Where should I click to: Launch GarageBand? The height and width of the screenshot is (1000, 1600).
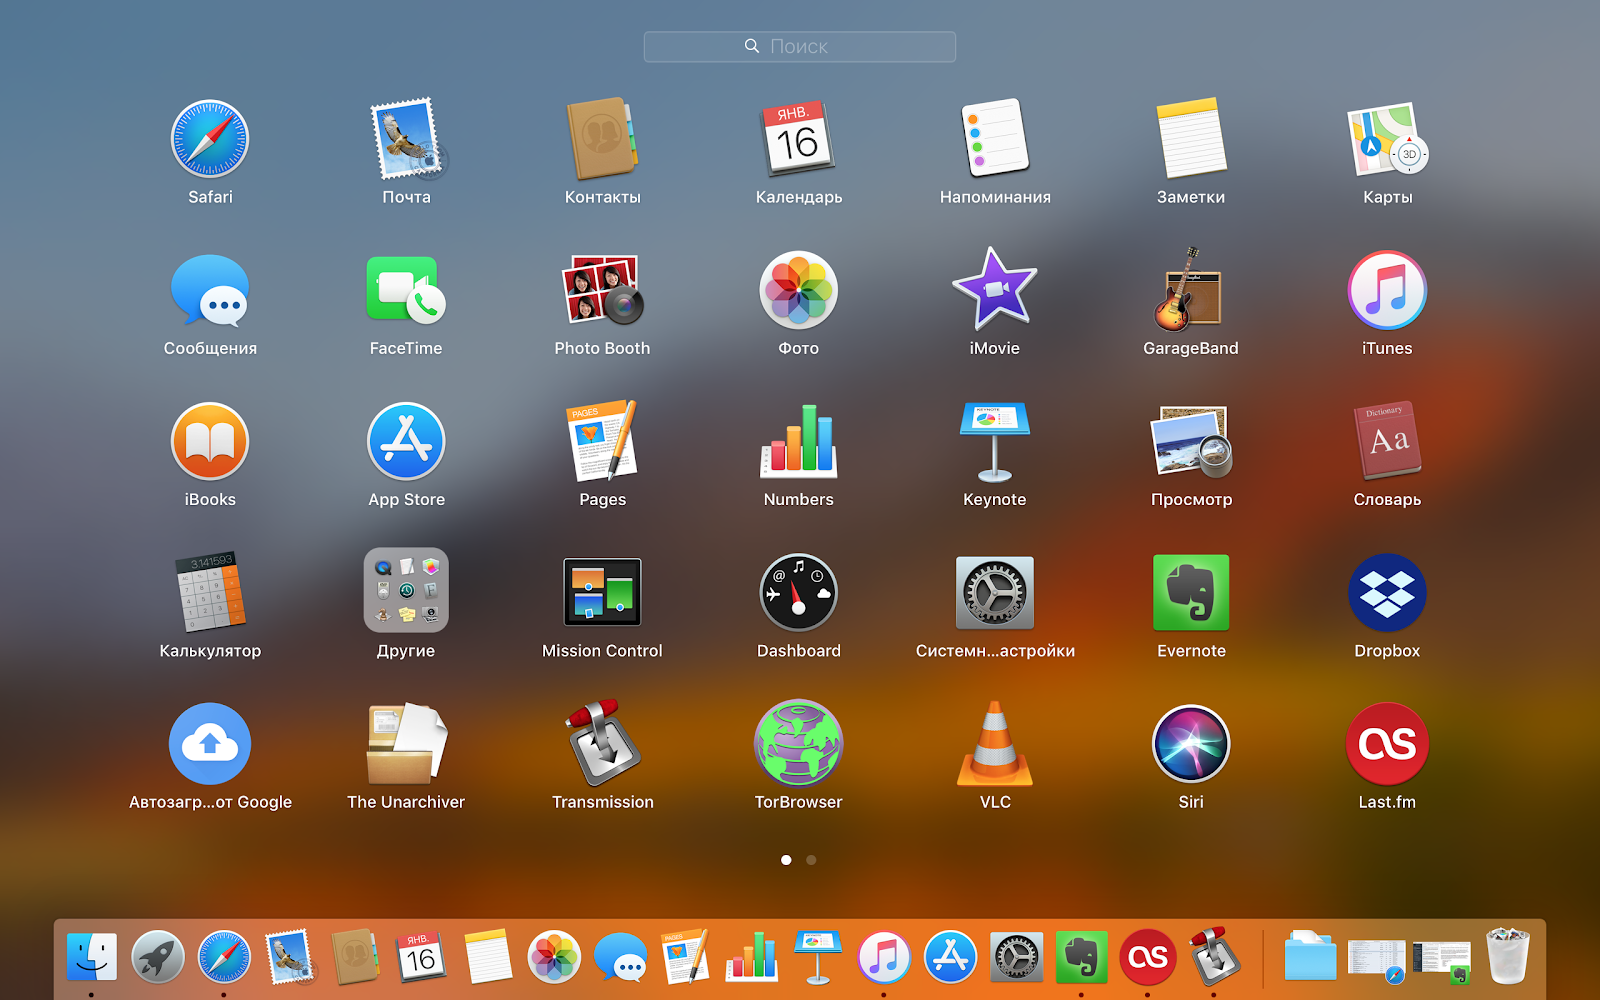[1190, 291]
